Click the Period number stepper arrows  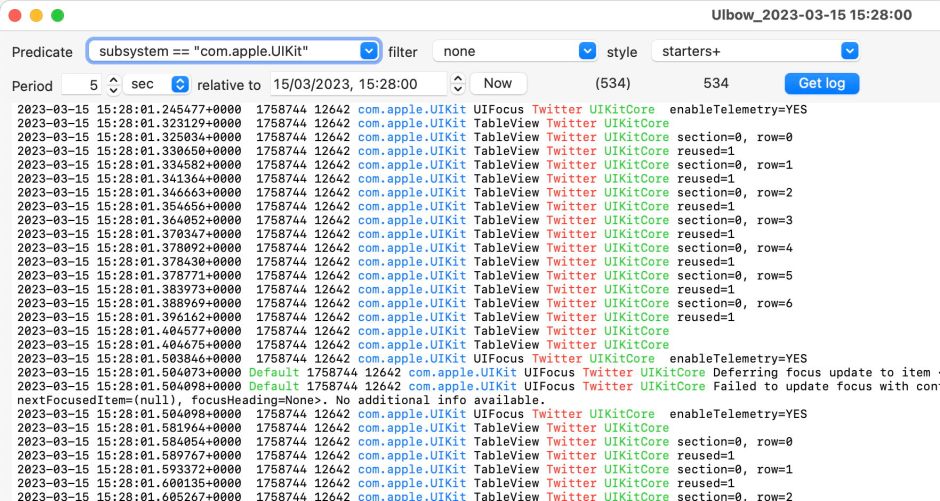[114, 84]
